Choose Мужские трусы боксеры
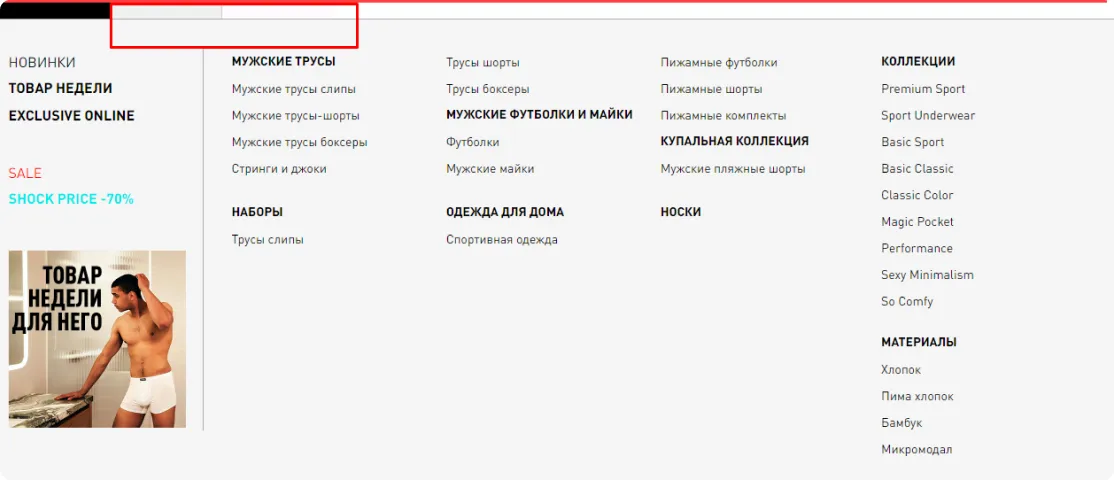 click(299, 142)
